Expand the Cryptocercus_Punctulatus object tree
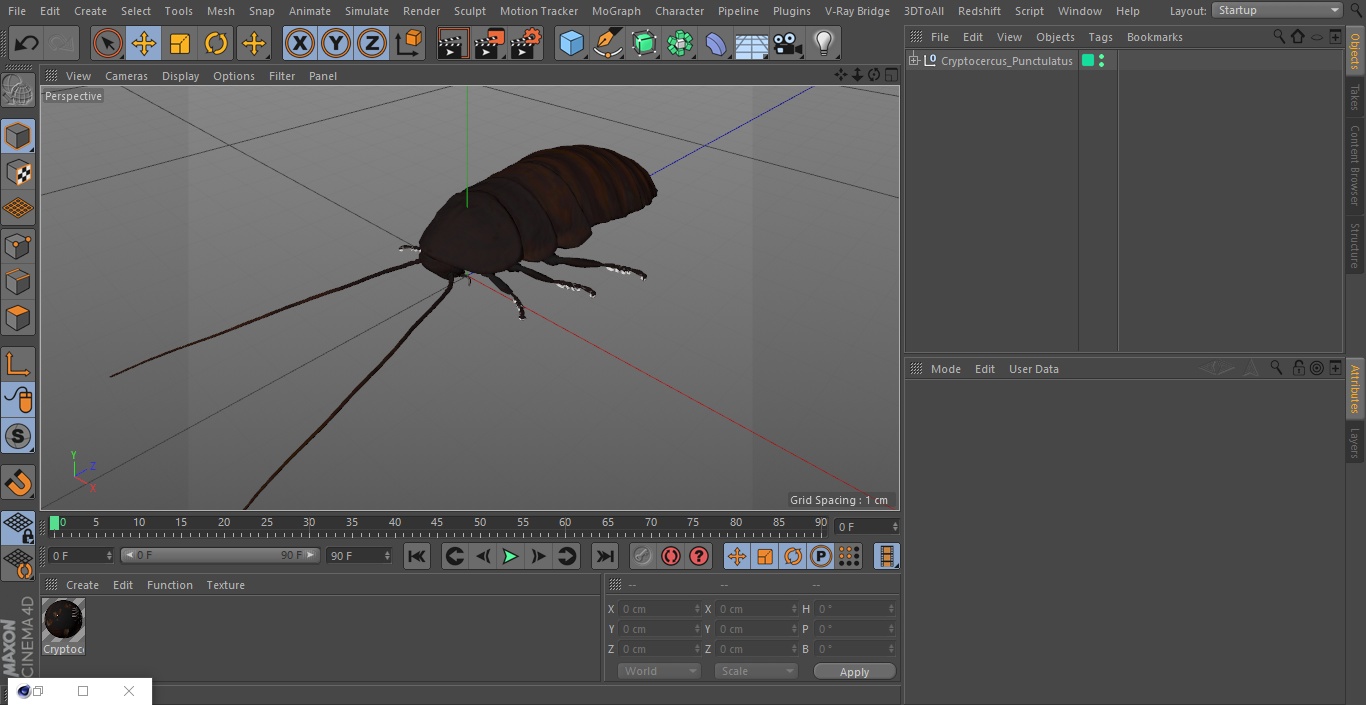 913,61
